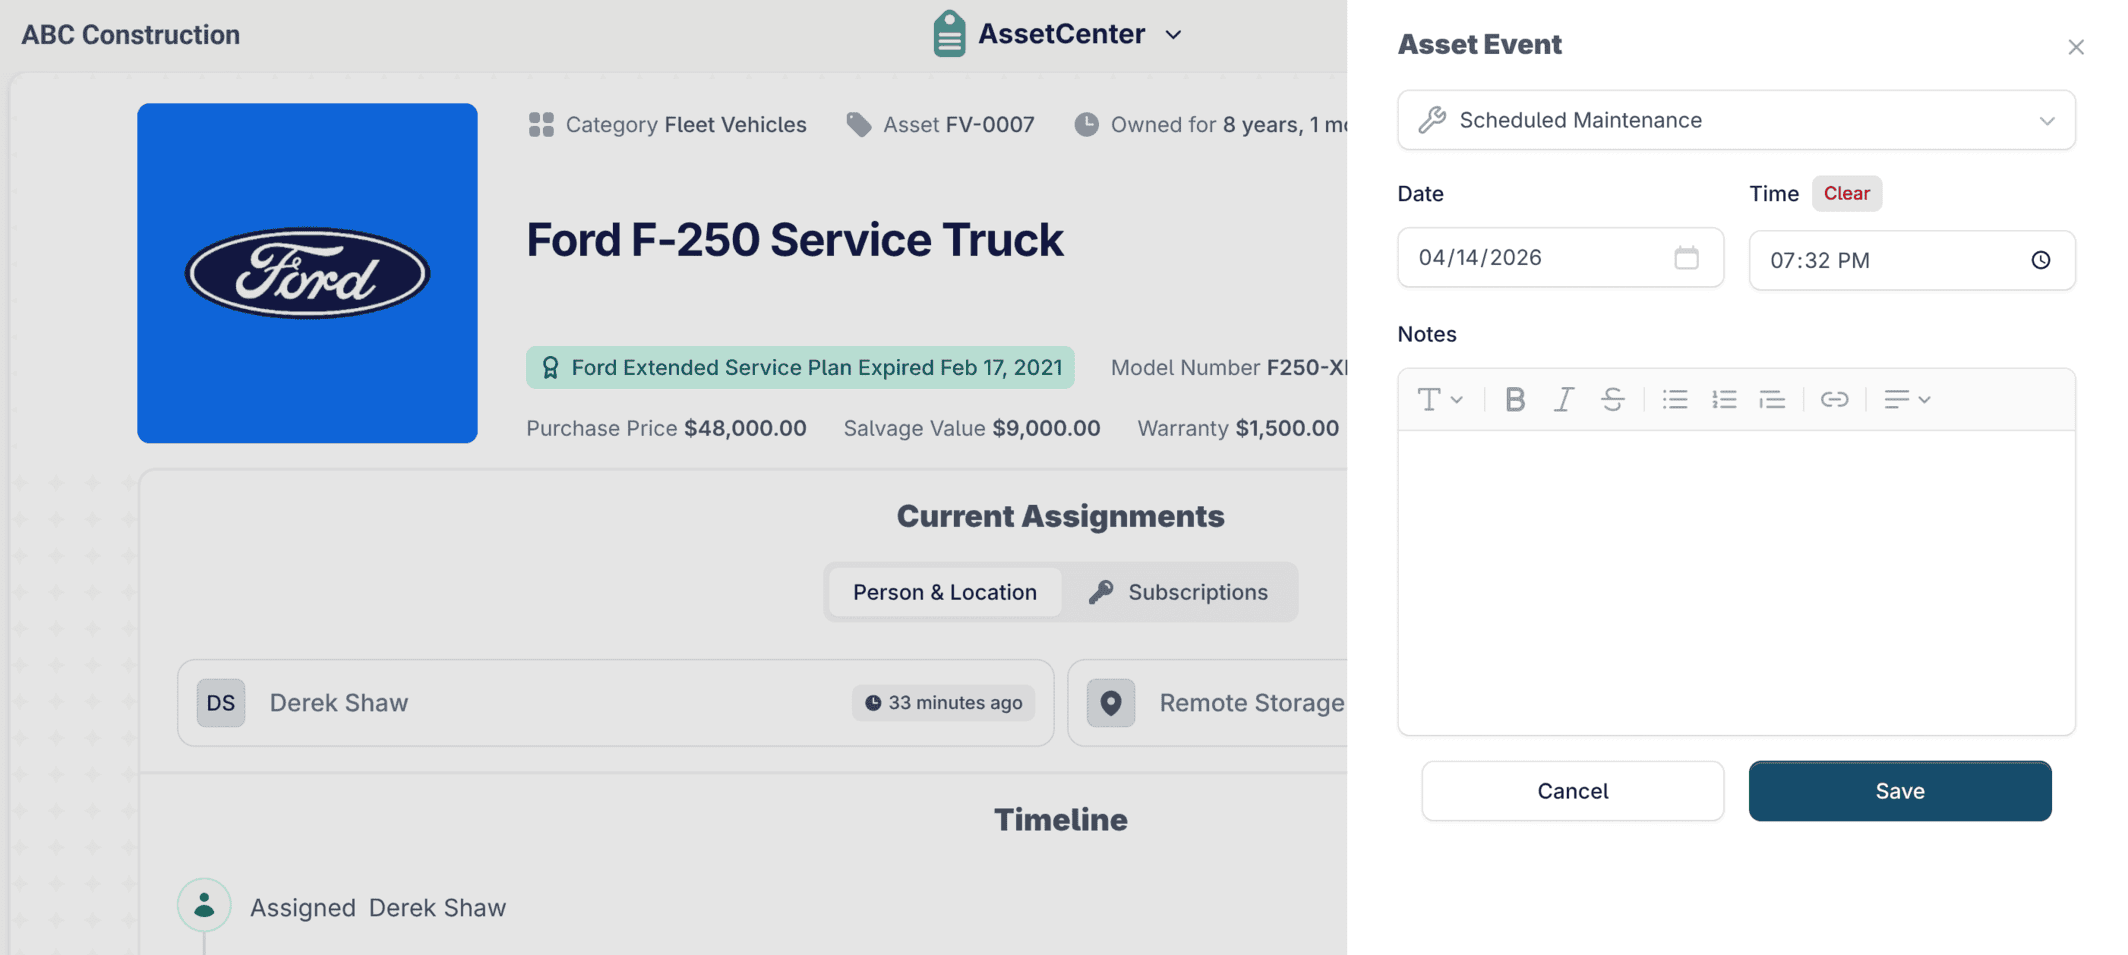Click the Purchase Price $48,000.00 value
Viewport: 2128px width, 955px height.
pos(745,429)
